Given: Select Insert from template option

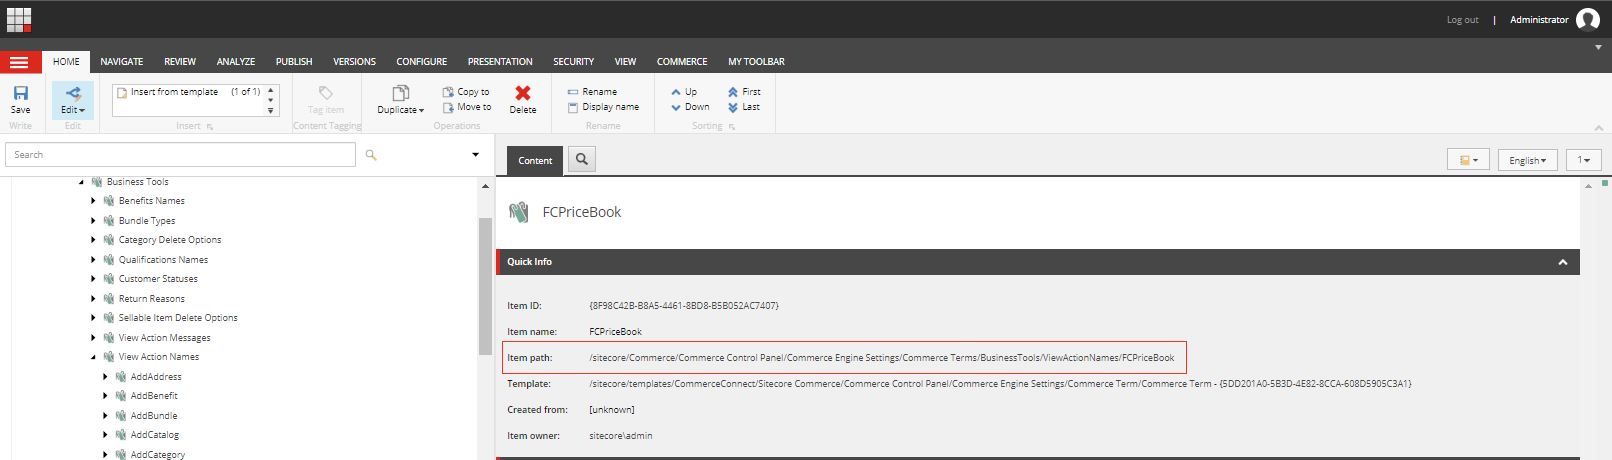Looking at the screenshot, I should 189,92.
